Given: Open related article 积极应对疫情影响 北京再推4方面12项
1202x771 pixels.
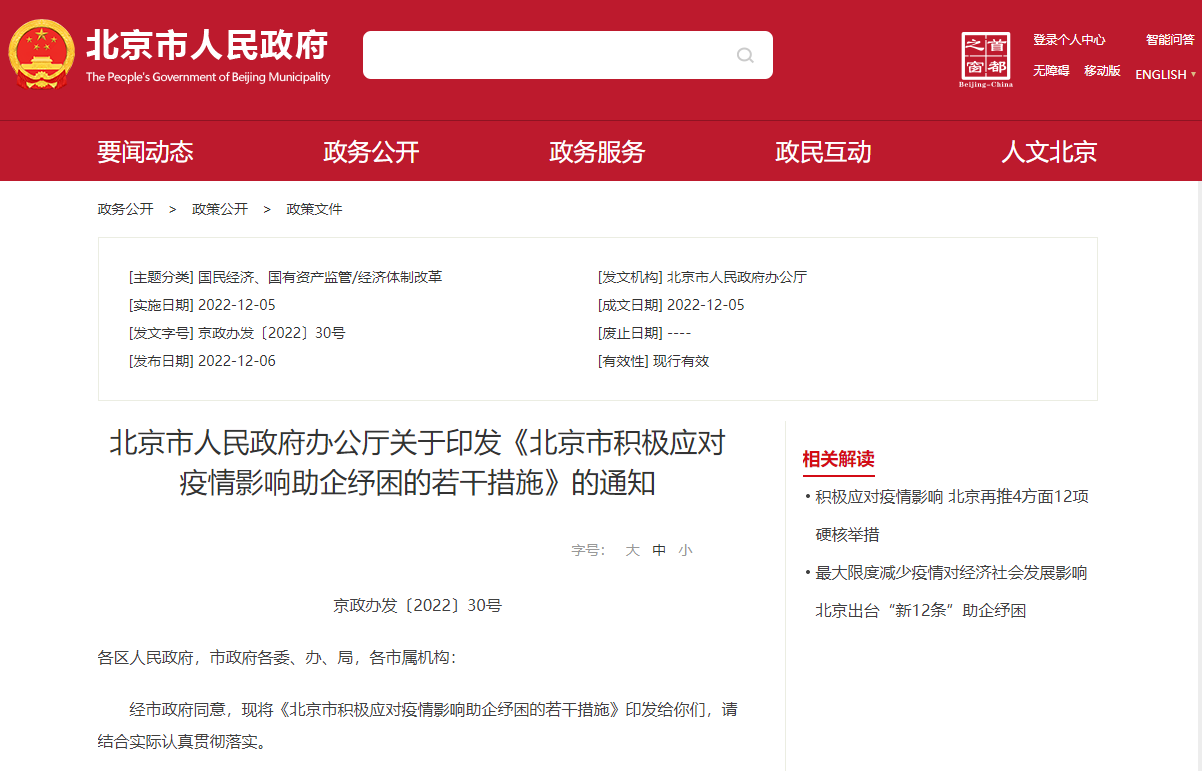Looking at the screenshot, I should pyautogui.click(x=951, y=497).
